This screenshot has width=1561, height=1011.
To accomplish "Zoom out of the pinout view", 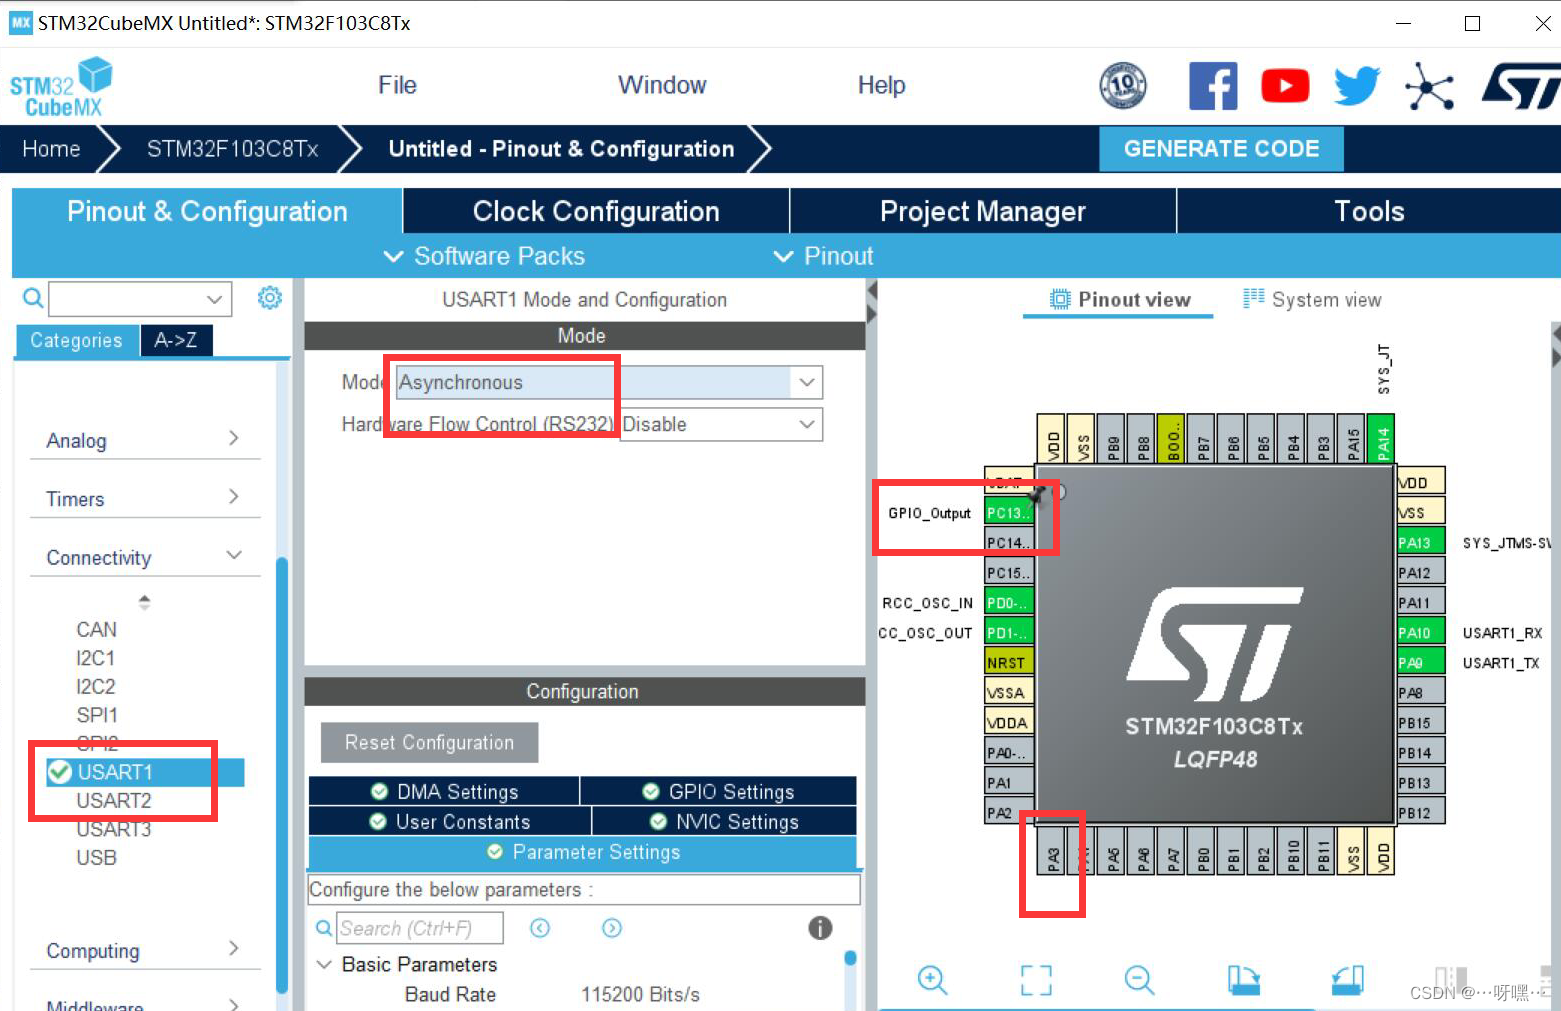I will pyautogui.click(x=1139, y=979).
